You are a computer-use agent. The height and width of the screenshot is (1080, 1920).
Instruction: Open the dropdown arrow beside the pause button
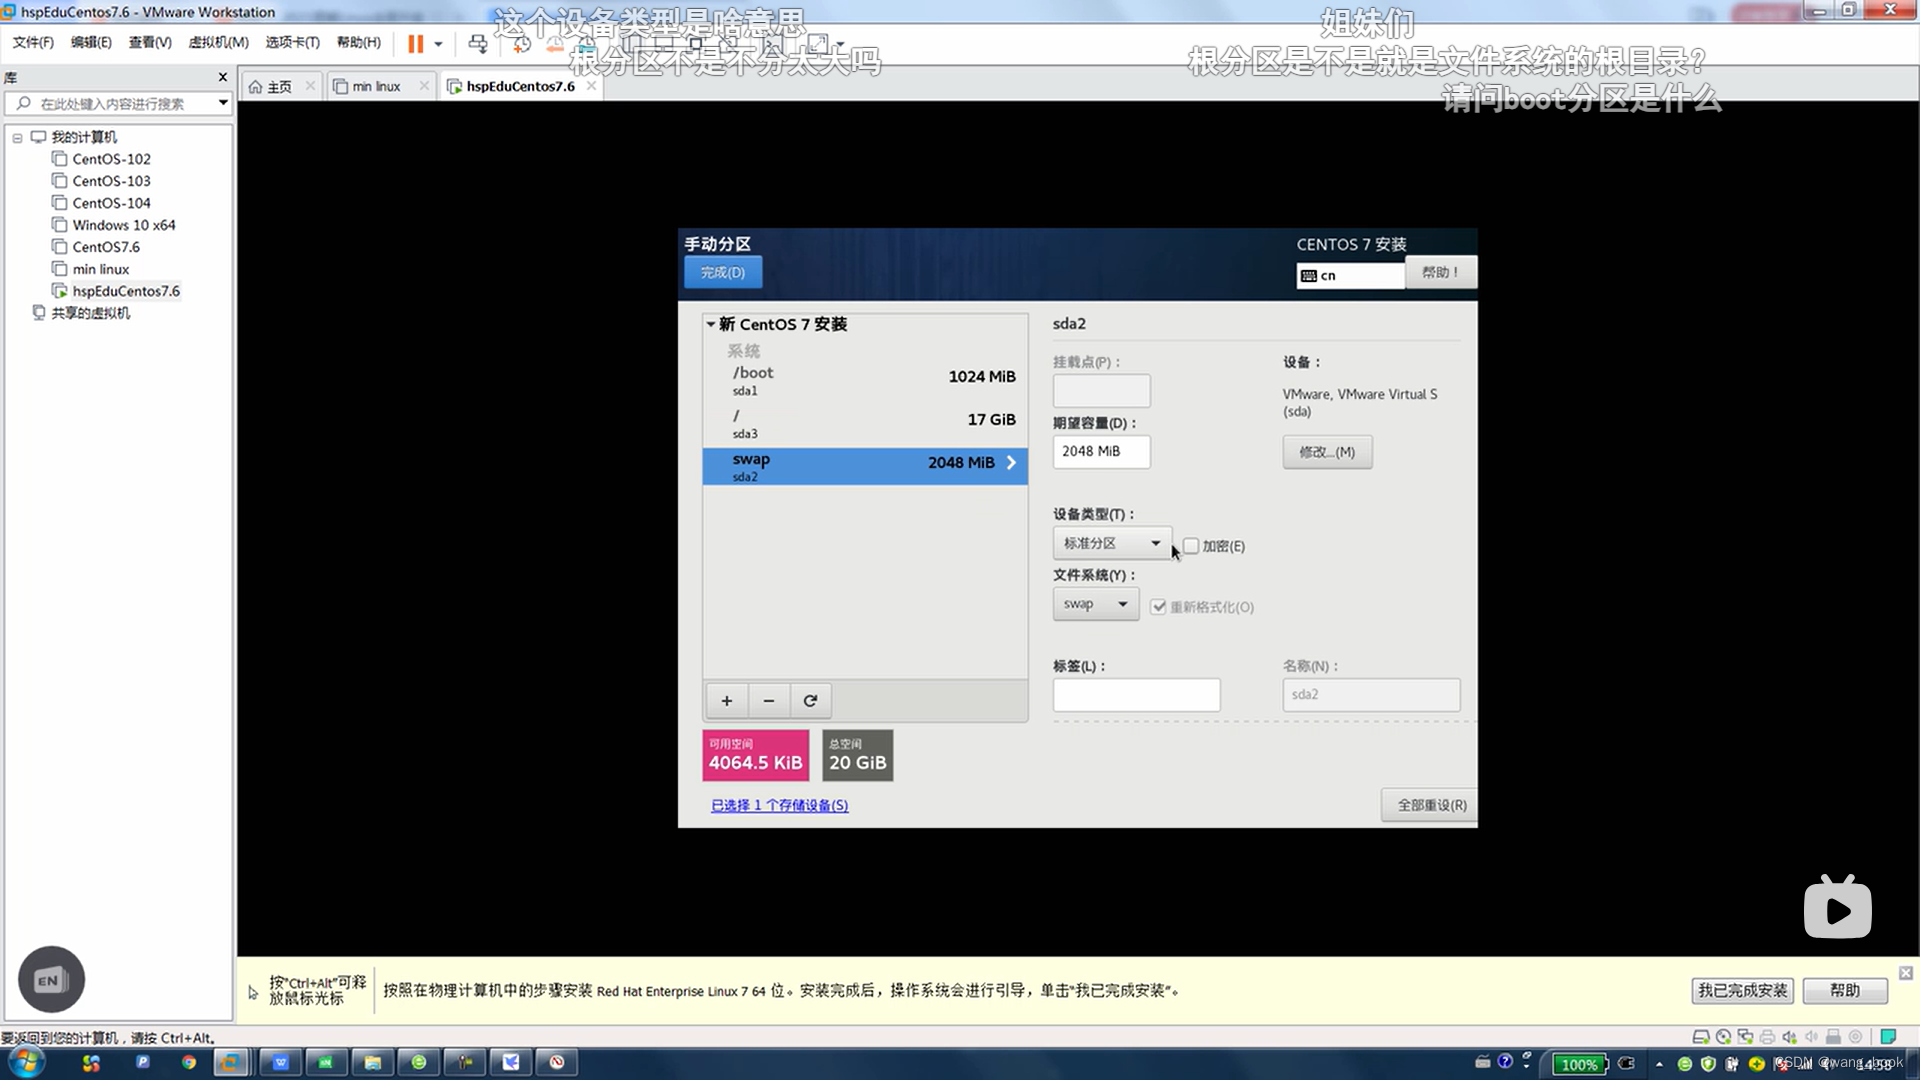coord(438,44)
